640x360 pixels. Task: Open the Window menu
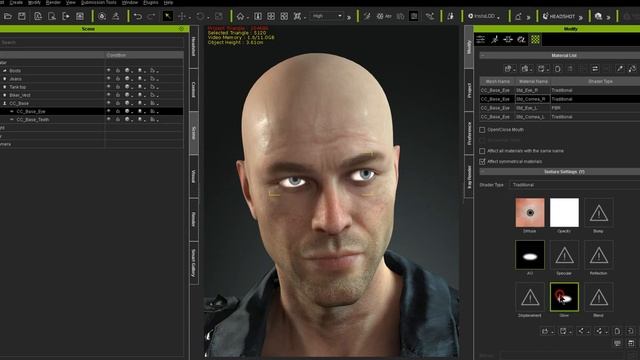[x=130, y=2]
